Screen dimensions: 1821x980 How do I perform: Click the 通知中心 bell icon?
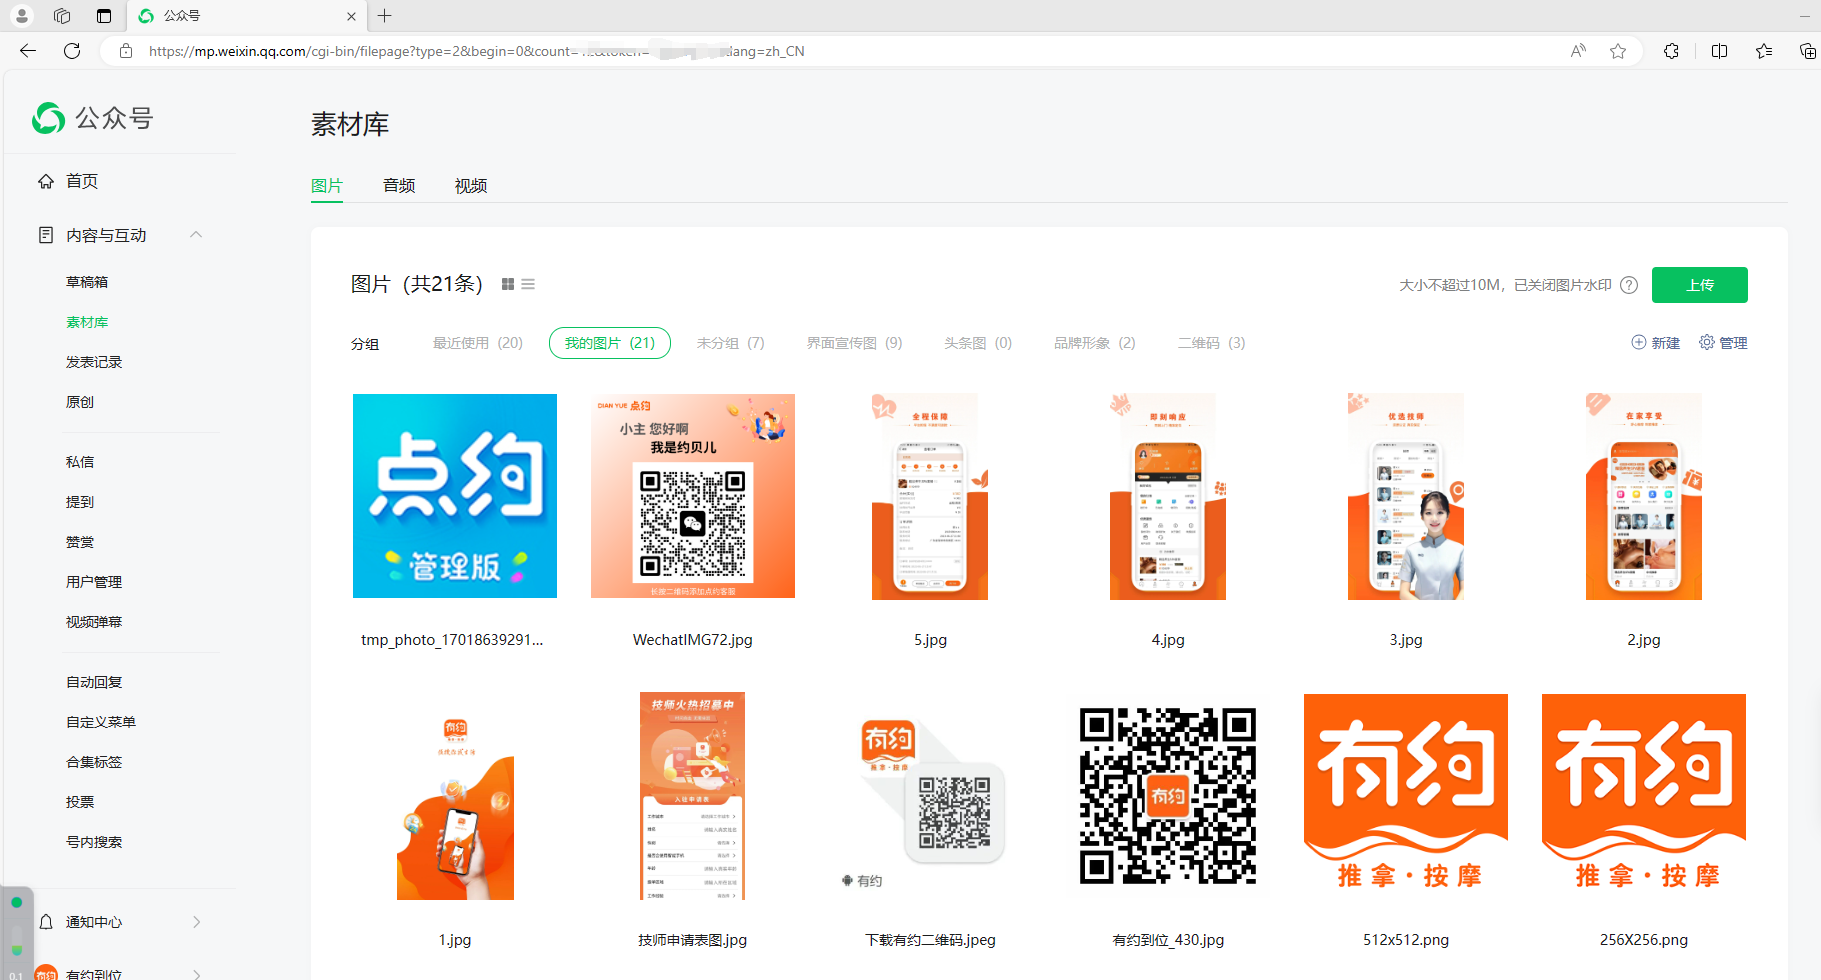pyautogui.click(x=46, y=922)
